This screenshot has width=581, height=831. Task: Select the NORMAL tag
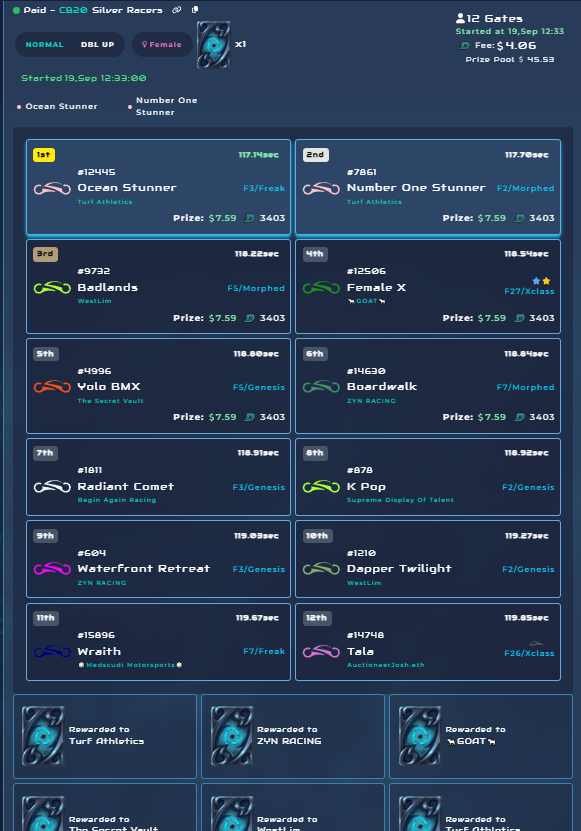(x=45, y=45)
